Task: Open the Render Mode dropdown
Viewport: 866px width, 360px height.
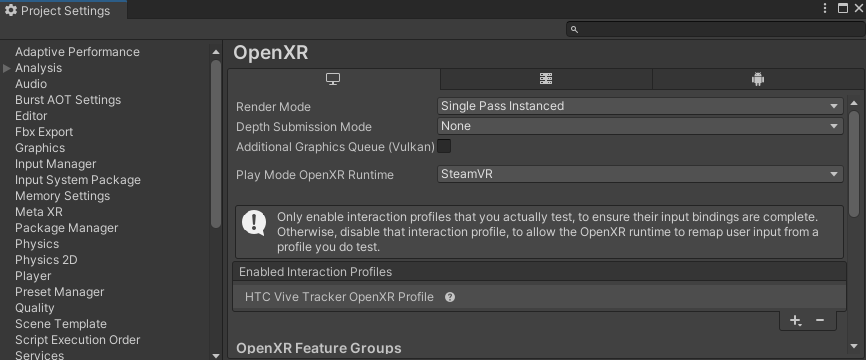Action: (x=640, y=106)
